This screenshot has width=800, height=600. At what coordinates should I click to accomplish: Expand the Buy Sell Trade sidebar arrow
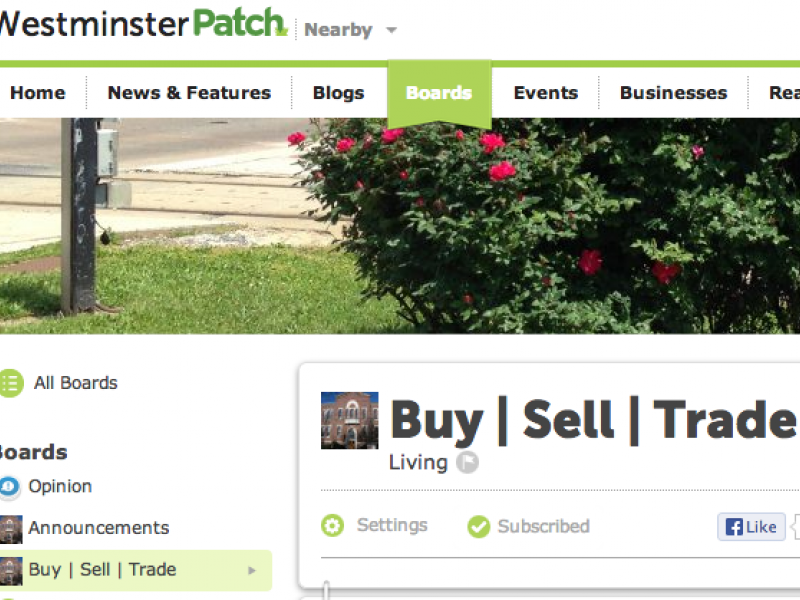coord(252,570)
